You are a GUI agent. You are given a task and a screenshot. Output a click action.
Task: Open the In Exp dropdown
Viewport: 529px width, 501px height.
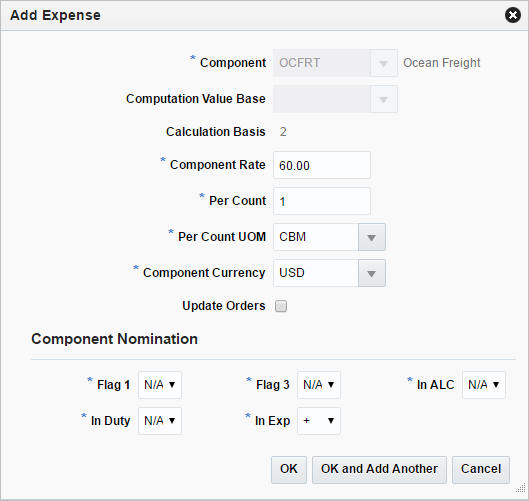pyautogui.click(x=319, y=421)
